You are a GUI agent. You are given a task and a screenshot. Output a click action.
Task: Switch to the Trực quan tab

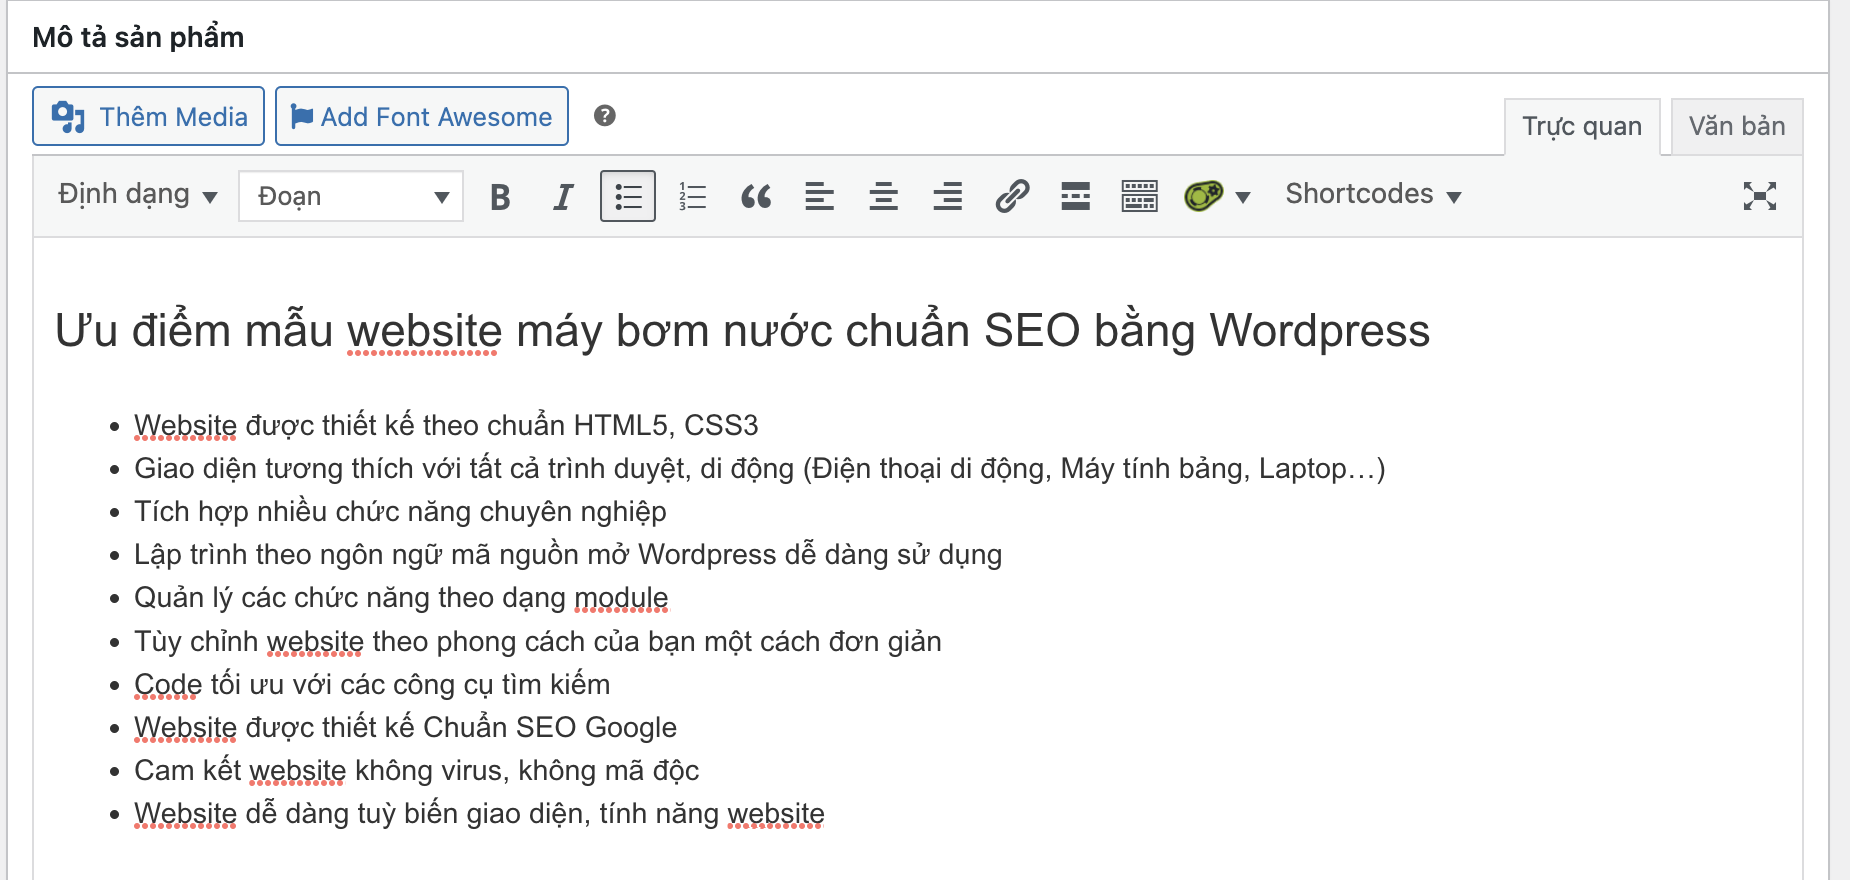1581,127
